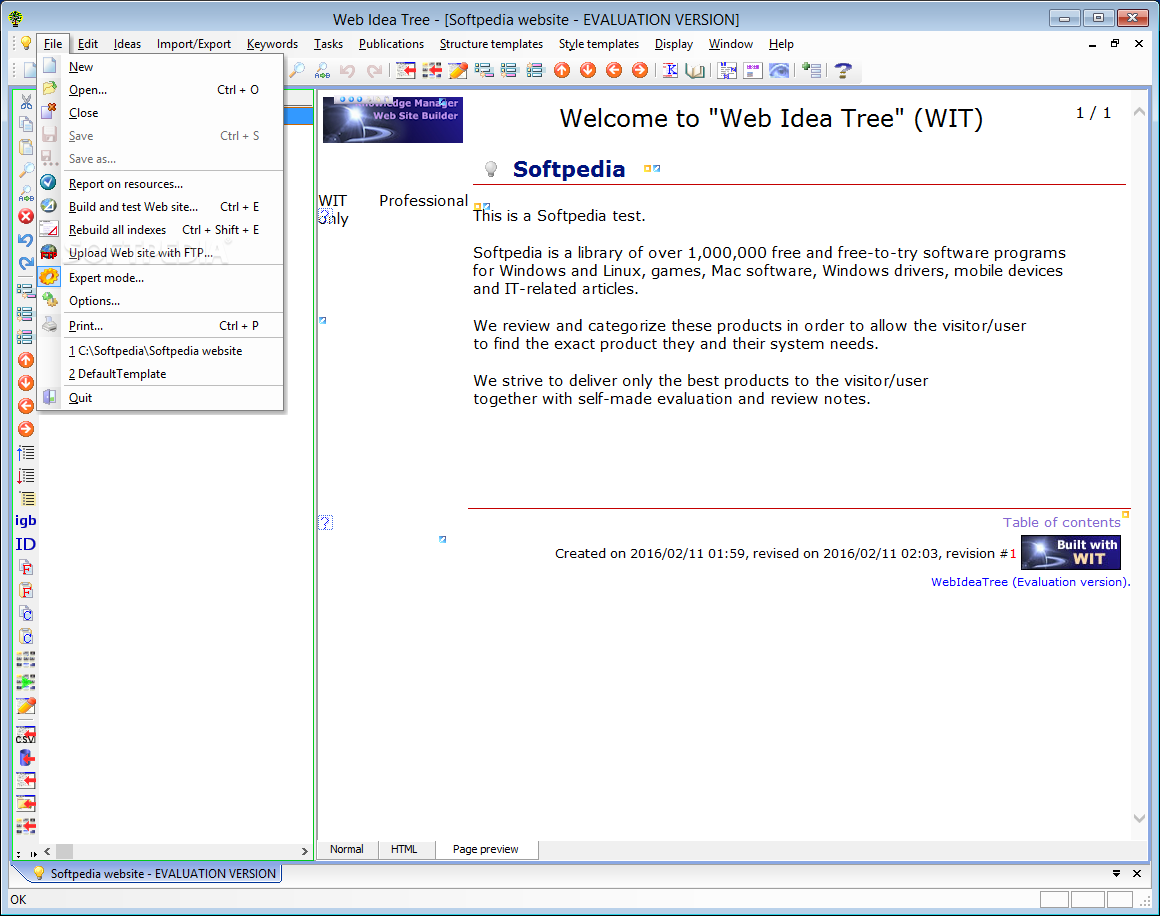1160x916 pixels.
Task: Click the K keyword icon in top toolbar
Action: [x=670, y=70]
